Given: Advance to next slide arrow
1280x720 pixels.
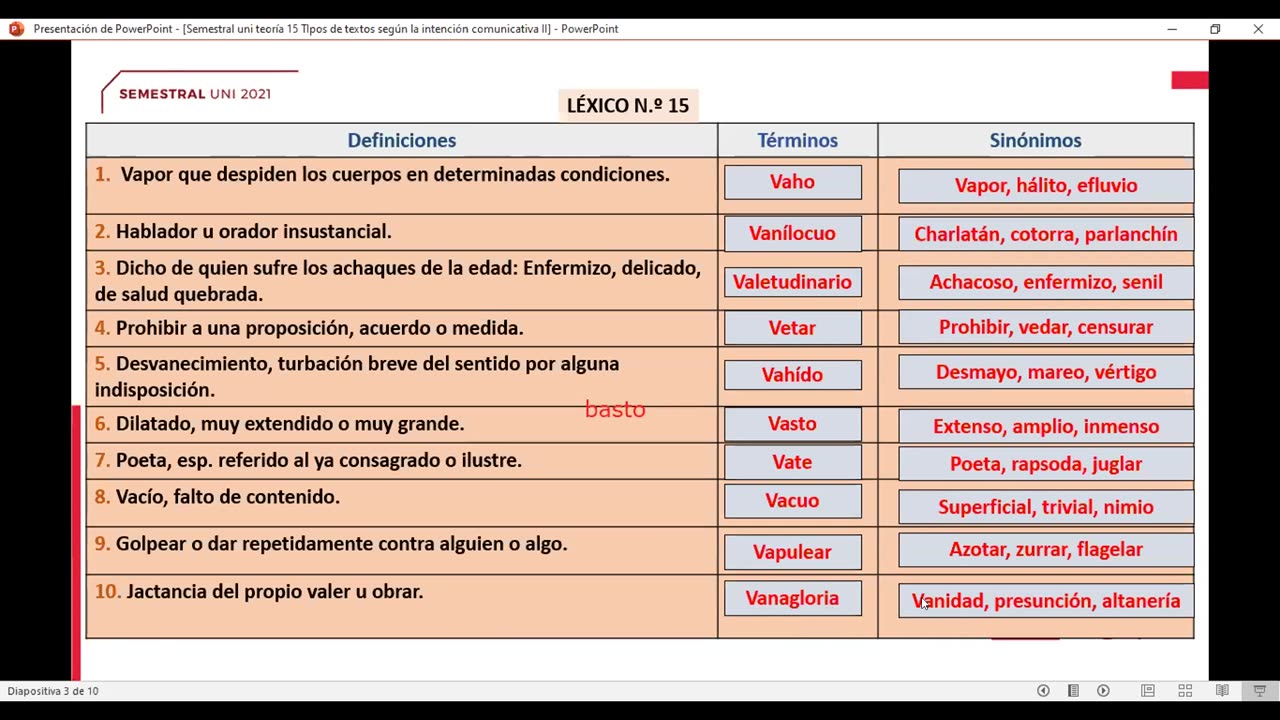Looking at the screenshot, I should tap(1103, 691).
